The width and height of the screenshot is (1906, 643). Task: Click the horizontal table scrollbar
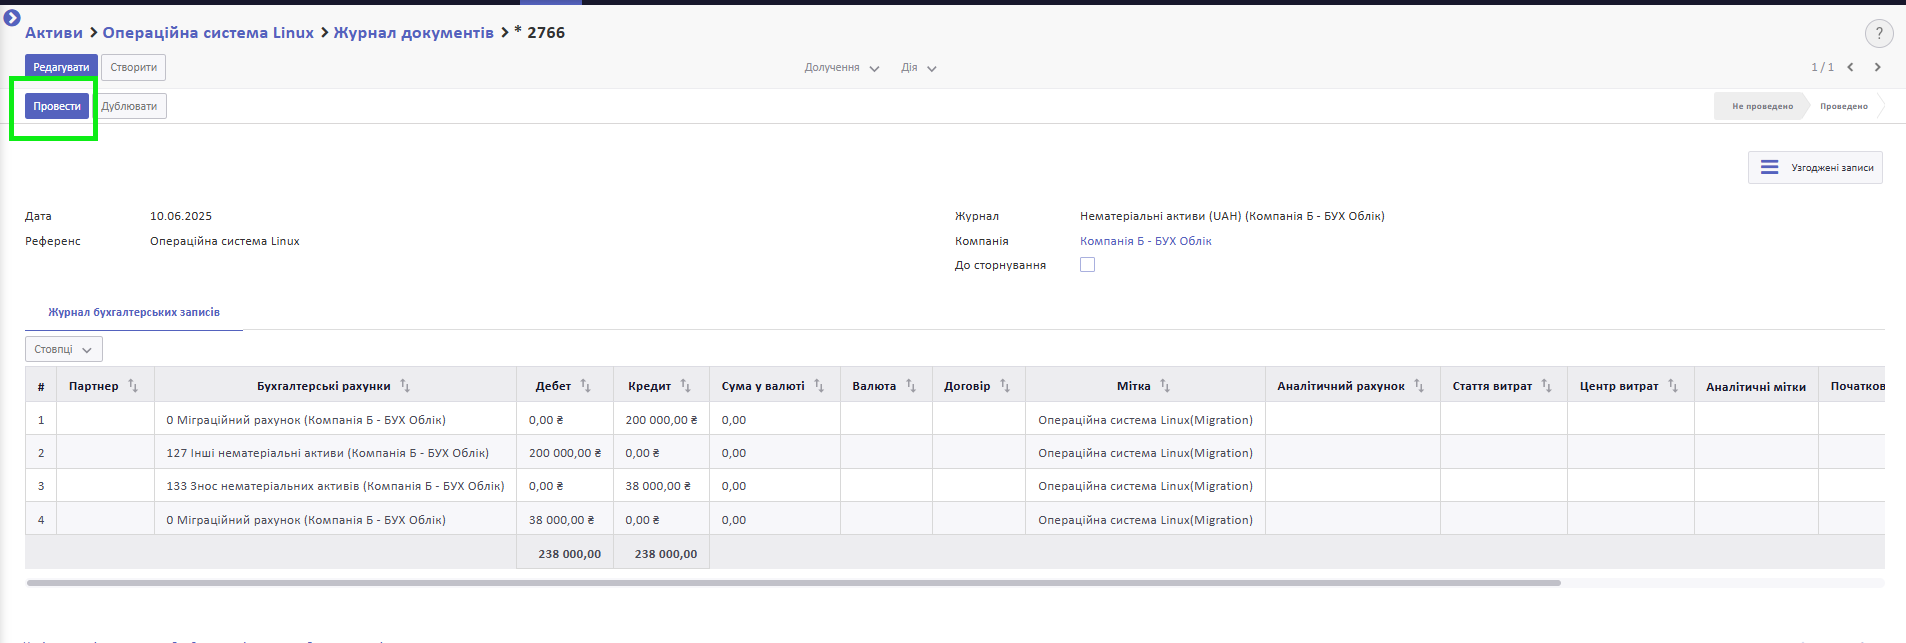[x=793, y=582]
